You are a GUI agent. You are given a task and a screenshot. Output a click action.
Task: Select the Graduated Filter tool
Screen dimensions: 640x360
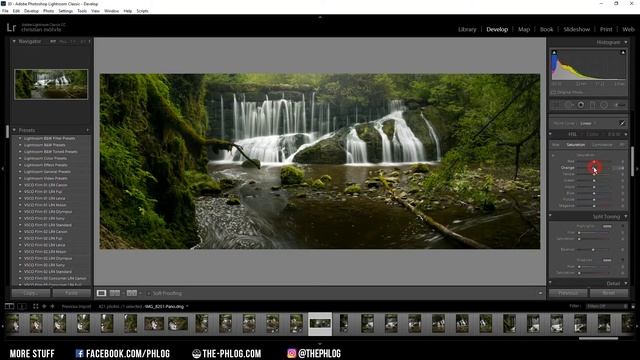(592, 105)
